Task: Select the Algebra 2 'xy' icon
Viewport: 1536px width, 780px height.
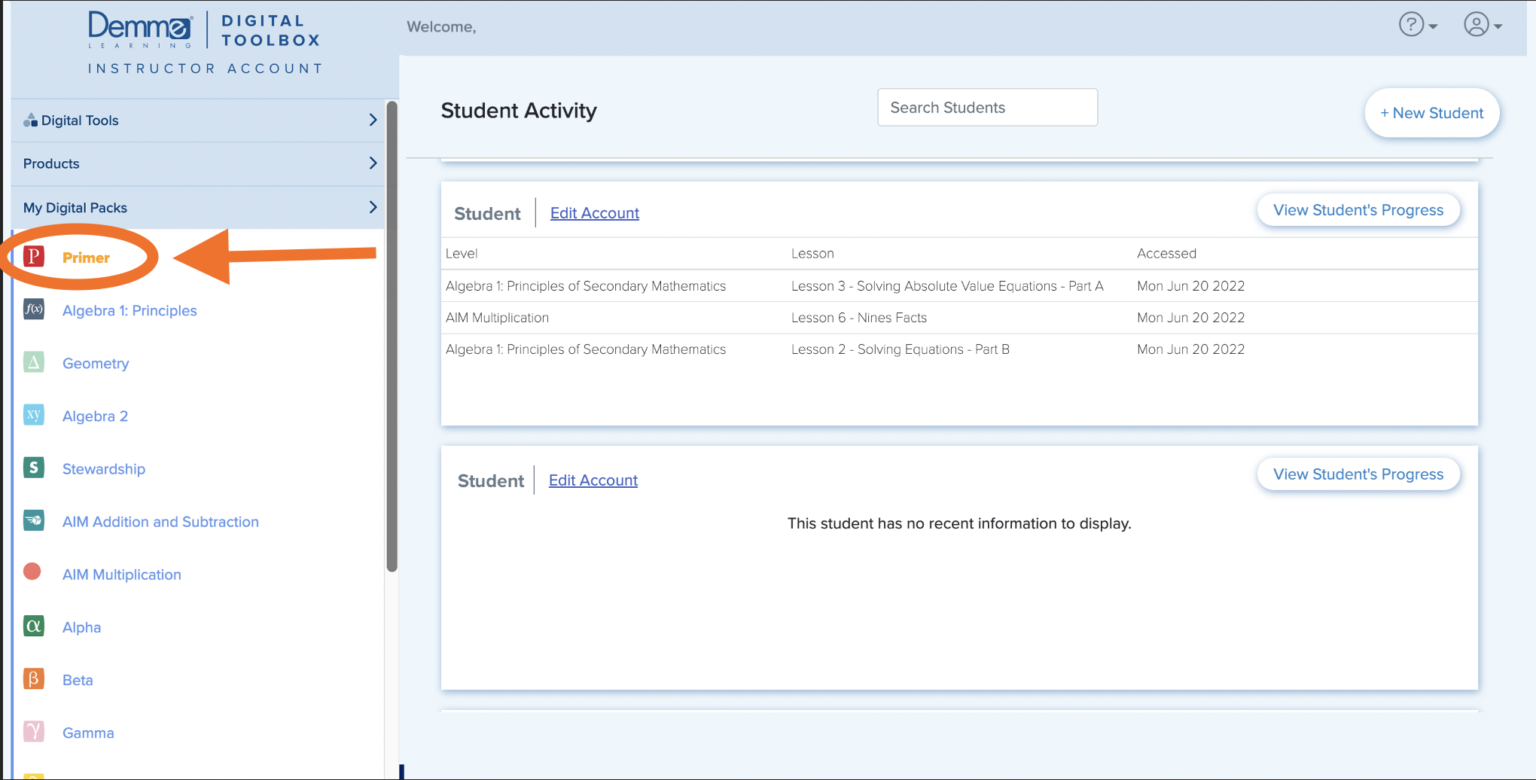Action: pos(34,416)
